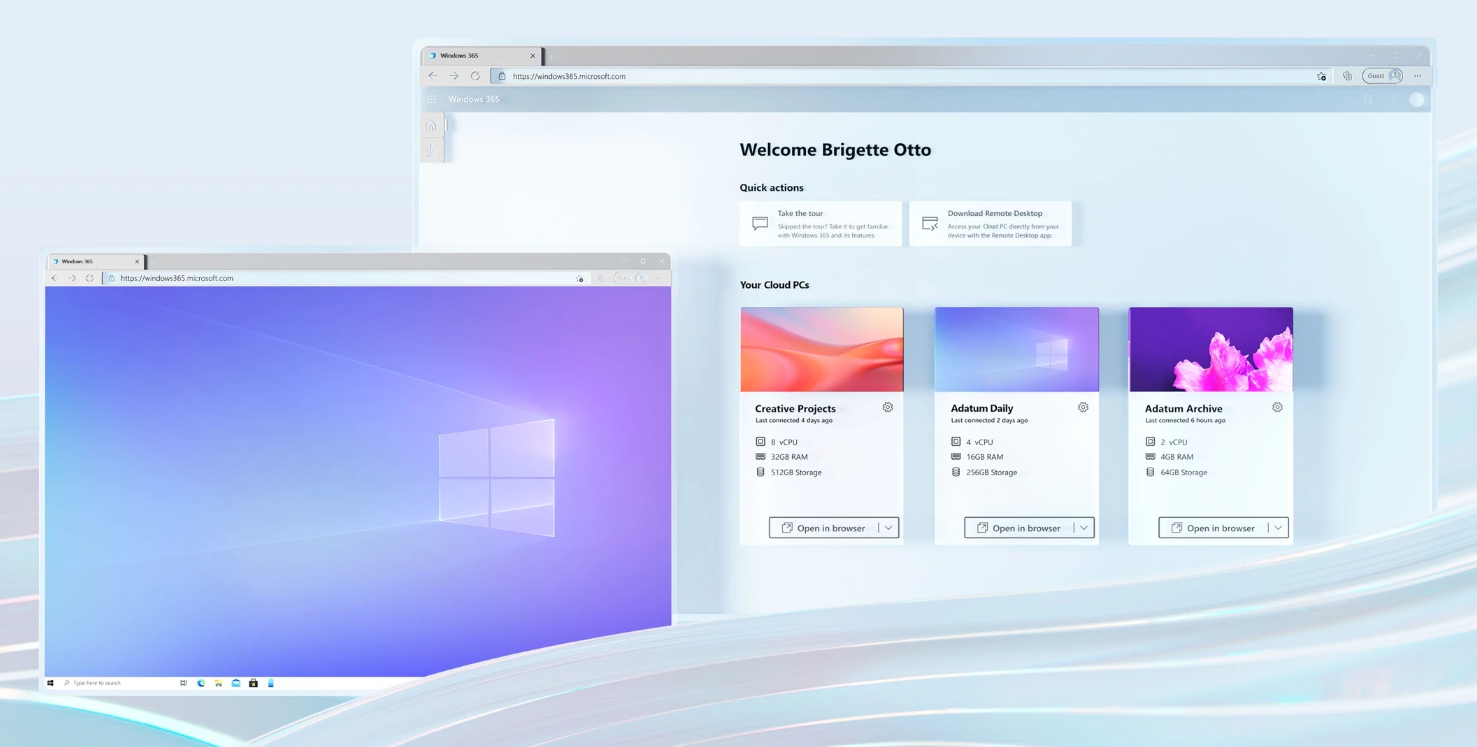Open the download icon in portal sidebar
The height and width of the screenshot is (747, 1477).
click(431, 150)
